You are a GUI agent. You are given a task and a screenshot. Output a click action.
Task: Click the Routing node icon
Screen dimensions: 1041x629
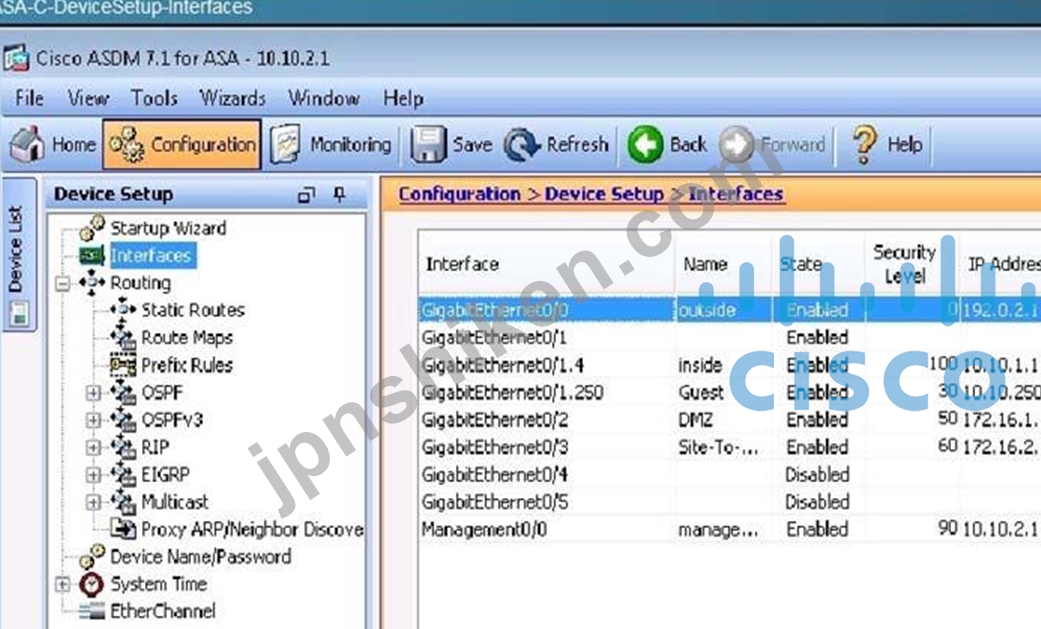[92, 283]
